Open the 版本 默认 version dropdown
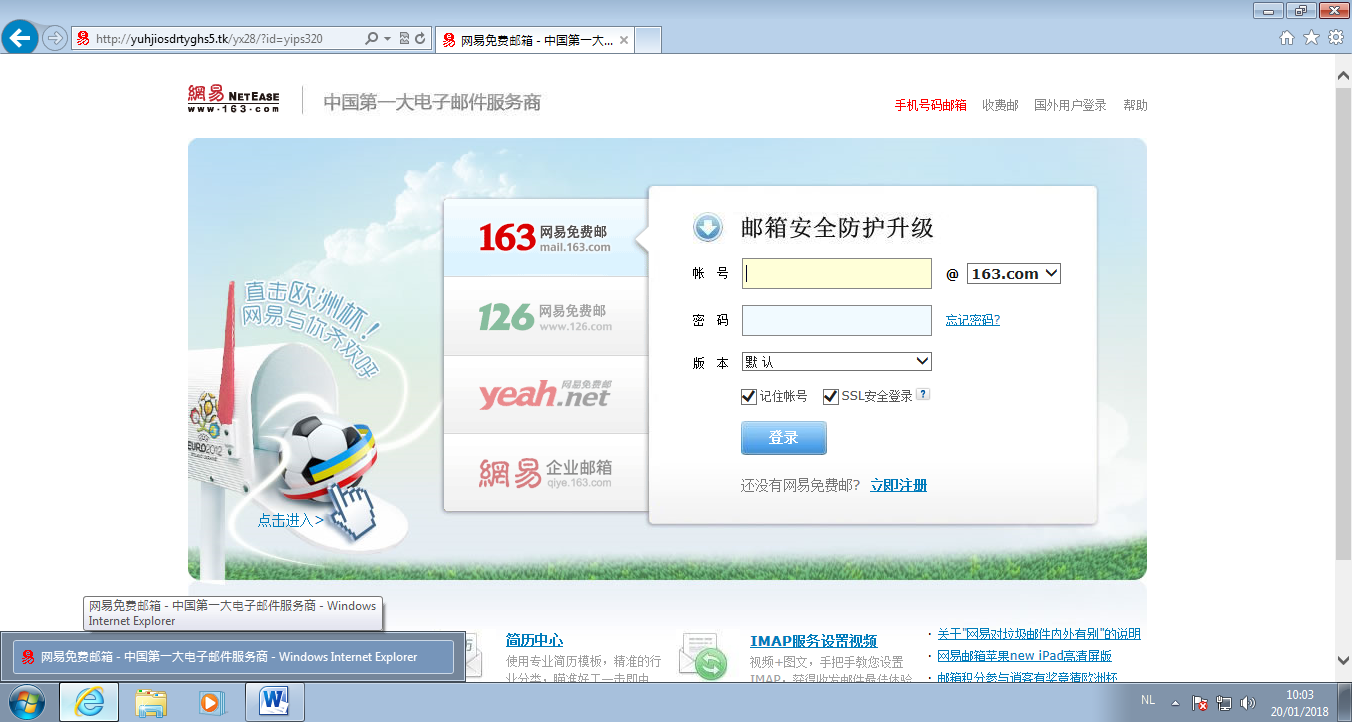 [837, 362]
